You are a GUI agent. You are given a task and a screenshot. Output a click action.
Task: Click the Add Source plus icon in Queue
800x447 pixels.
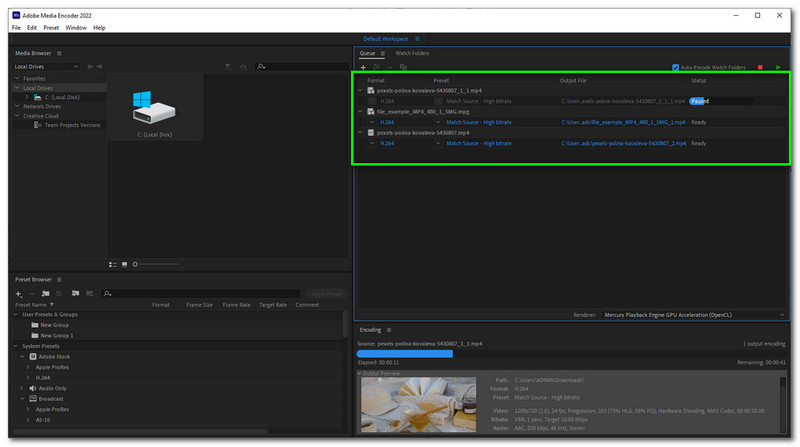coord(363,67)
